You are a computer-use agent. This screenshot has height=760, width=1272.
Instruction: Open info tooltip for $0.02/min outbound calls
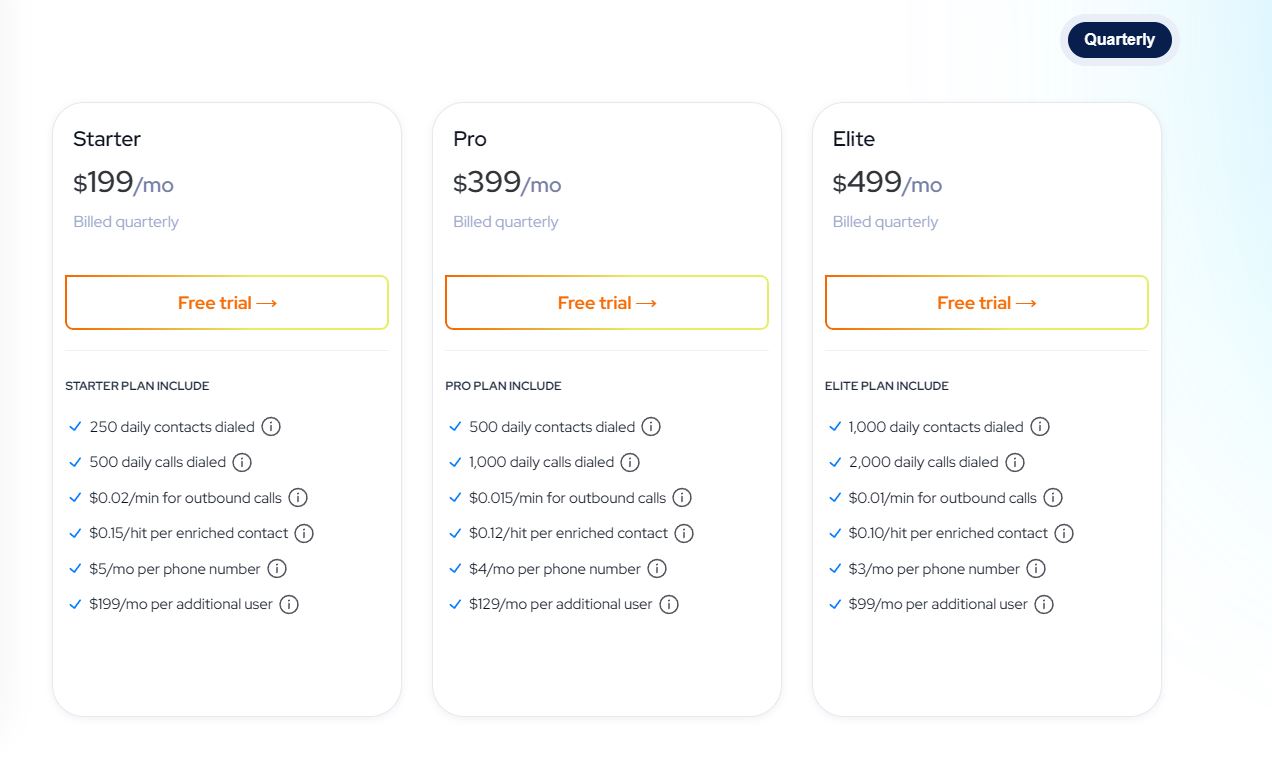pyautogui.click(x=298, y=498)
